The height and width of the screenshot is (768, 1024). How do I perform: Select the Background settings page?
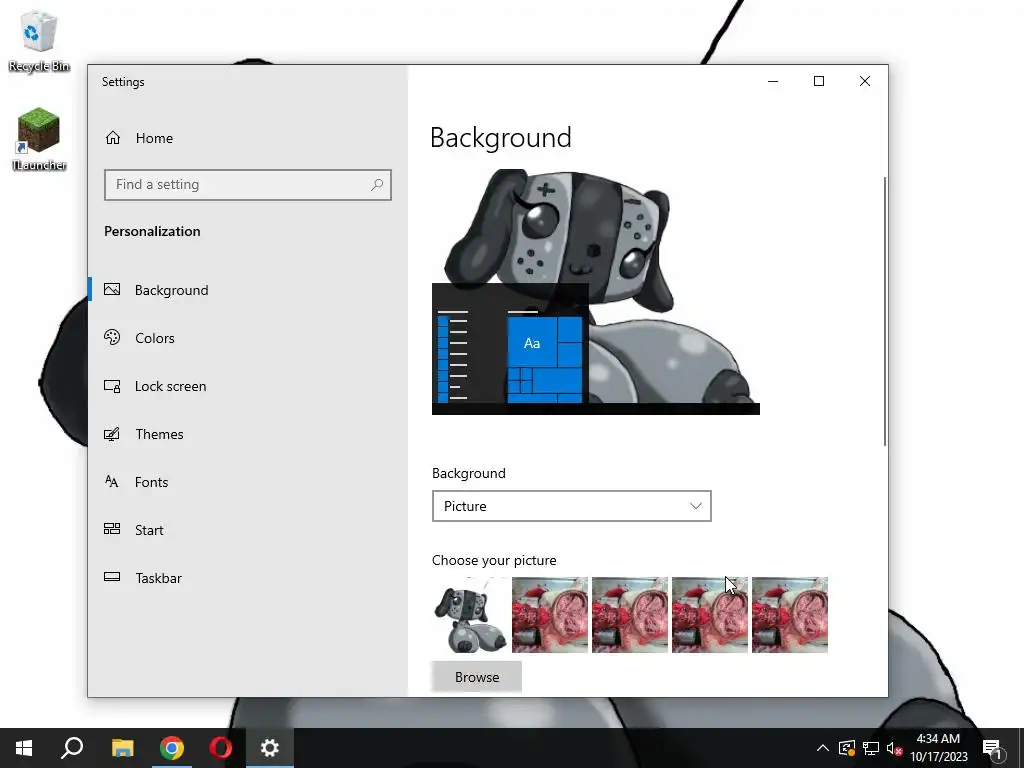[x=248, y=289]
